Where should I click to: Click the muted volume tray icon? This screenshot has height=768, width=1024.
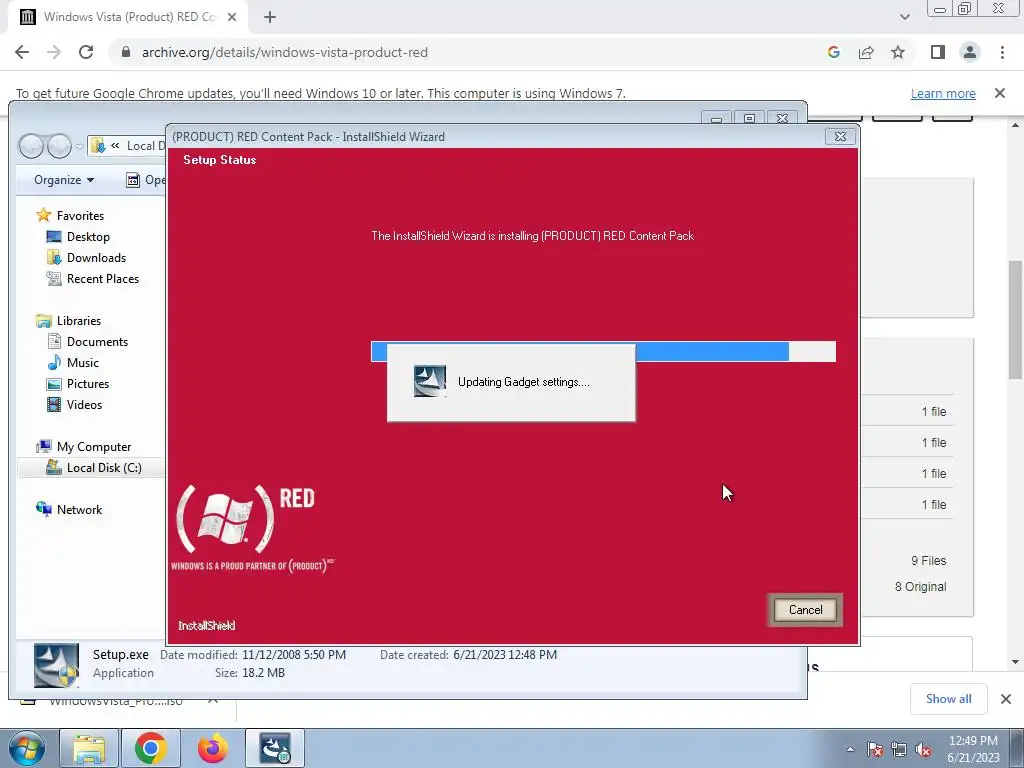pos(923,749)
